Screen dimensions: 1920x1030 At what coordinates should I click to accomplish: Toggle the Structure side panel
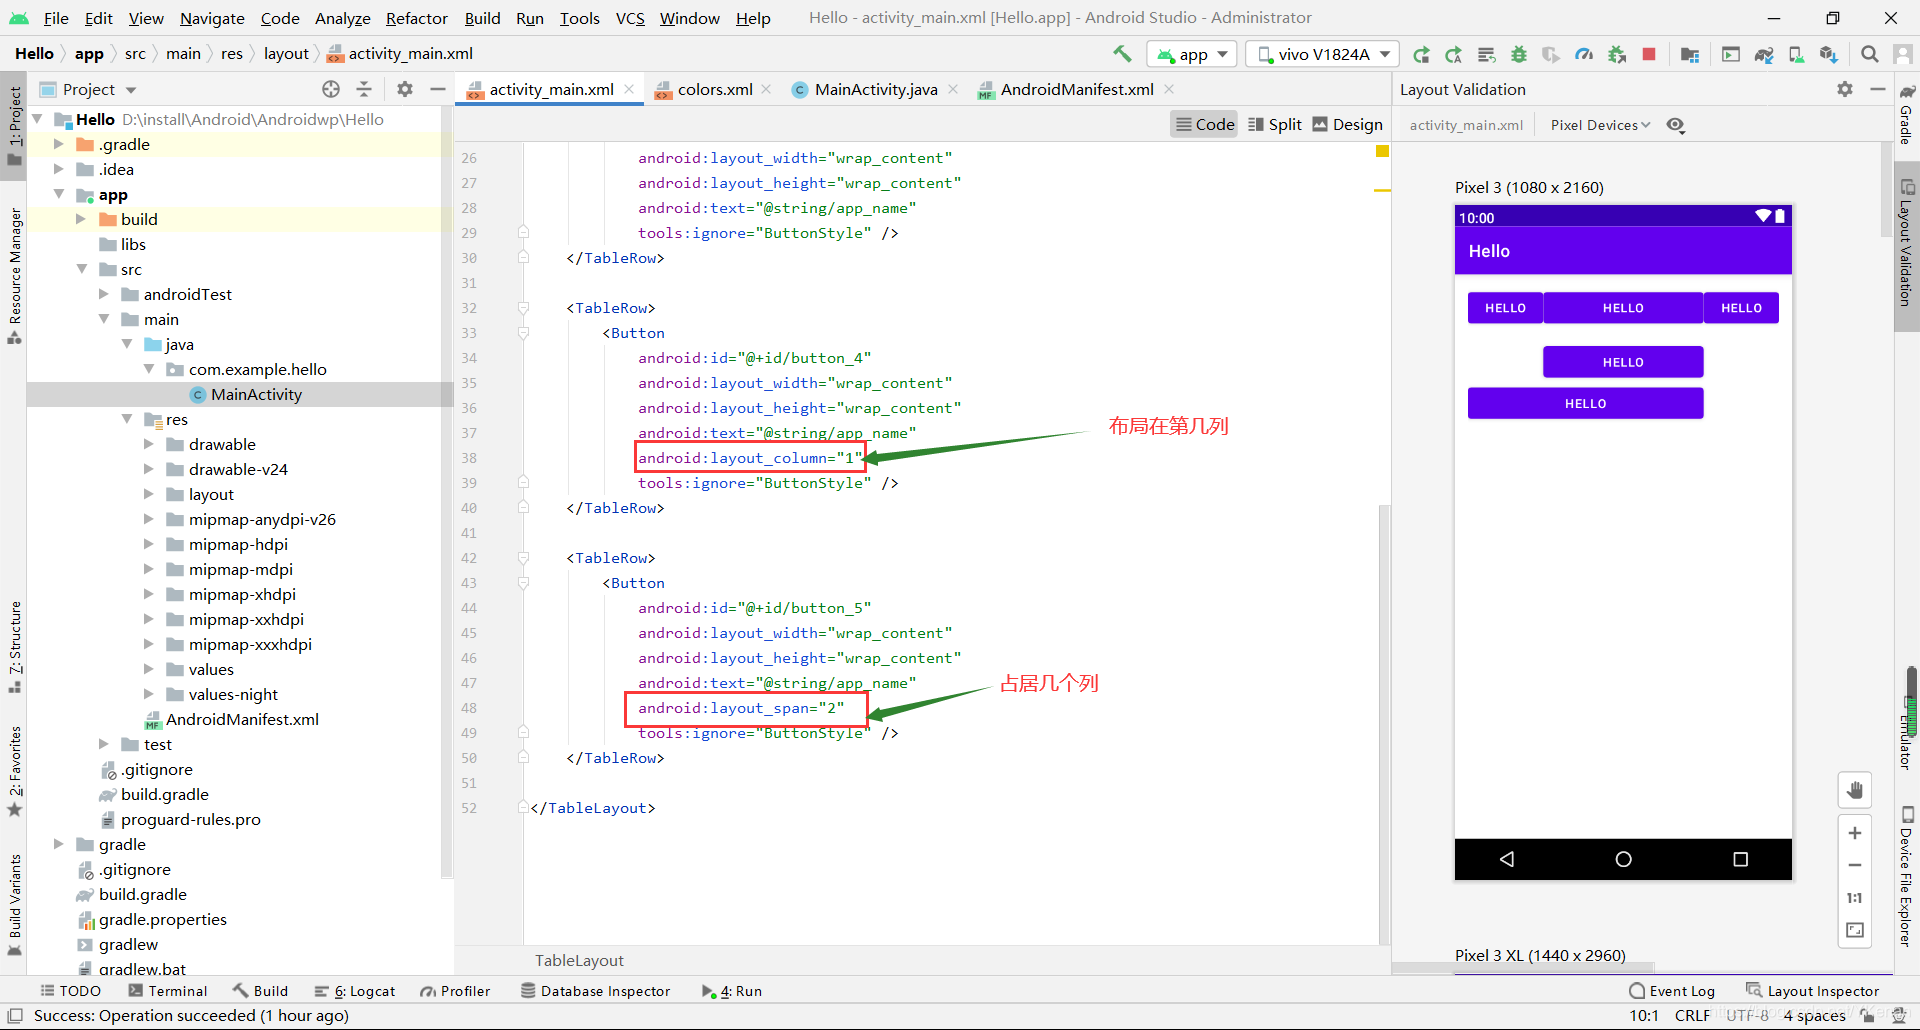[x=15, y=646]
